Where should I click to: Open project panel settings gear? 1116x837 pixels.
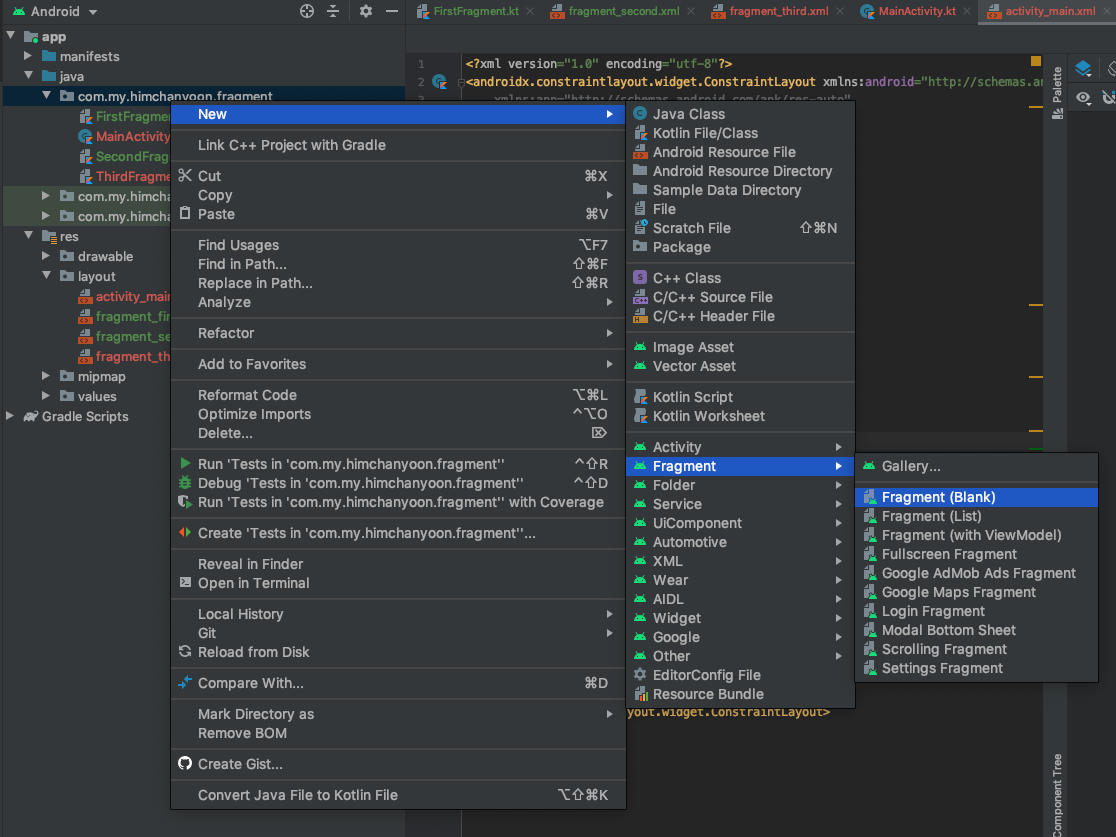(x=366, y=11)
